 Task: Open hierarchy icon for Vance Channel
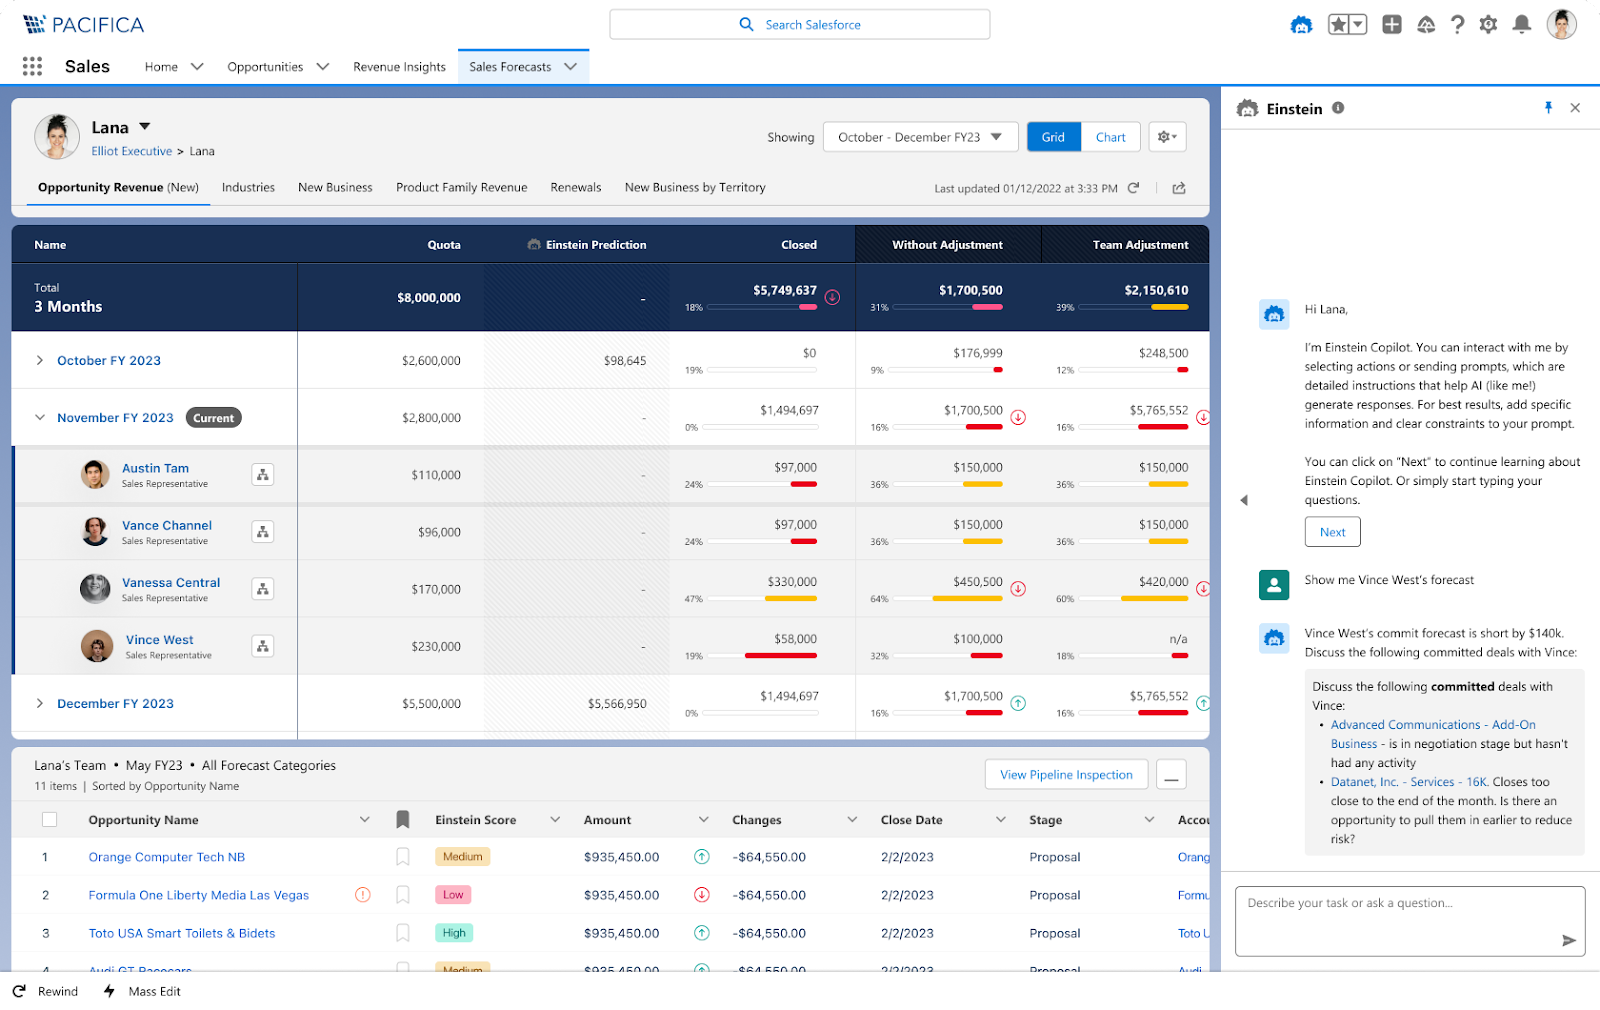pos(263,532)
